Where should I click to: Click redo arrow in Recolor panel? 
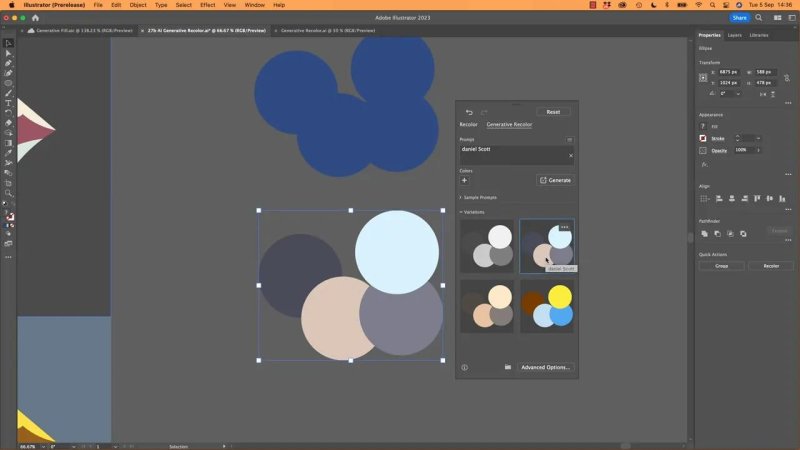tap(484, 112)
